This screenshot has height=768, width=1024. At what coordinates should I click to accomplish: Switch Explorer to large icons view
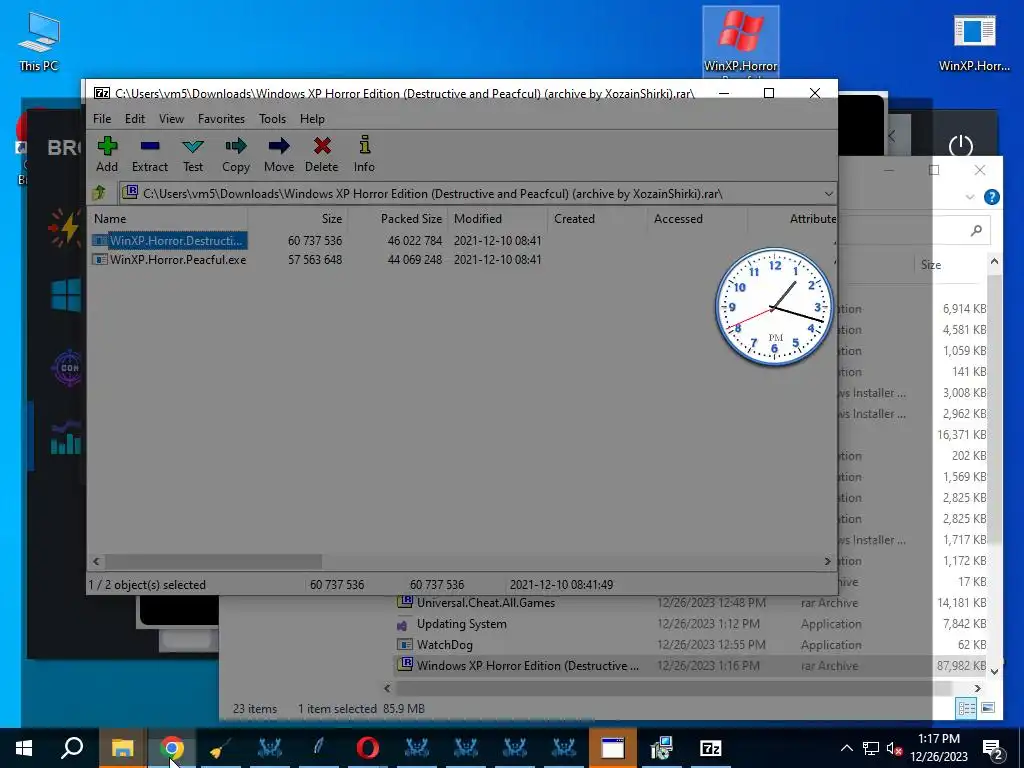[x=988, y=709]
